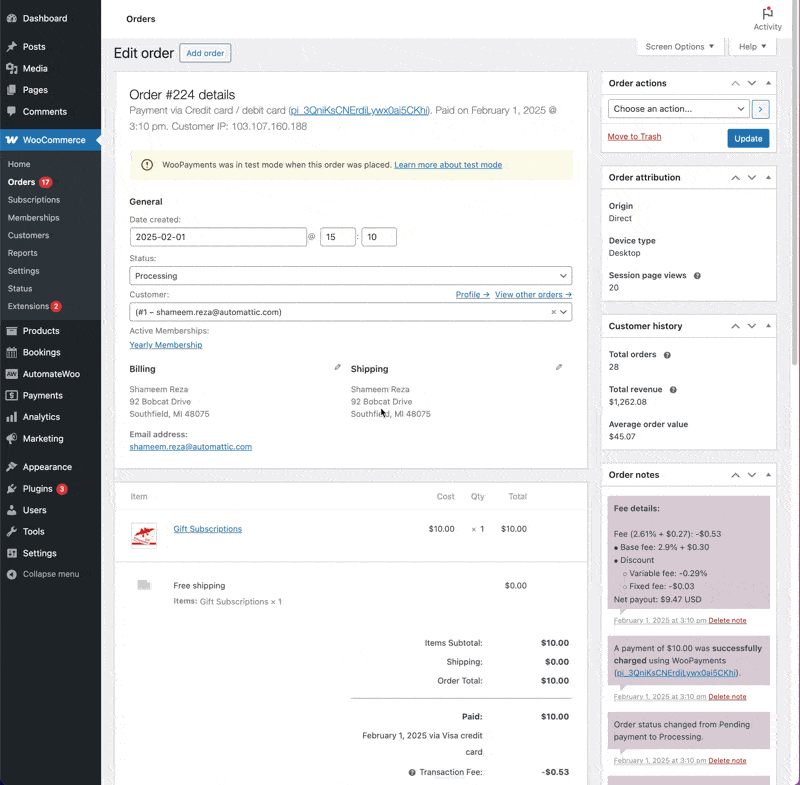Click the customer email address link

190,447
